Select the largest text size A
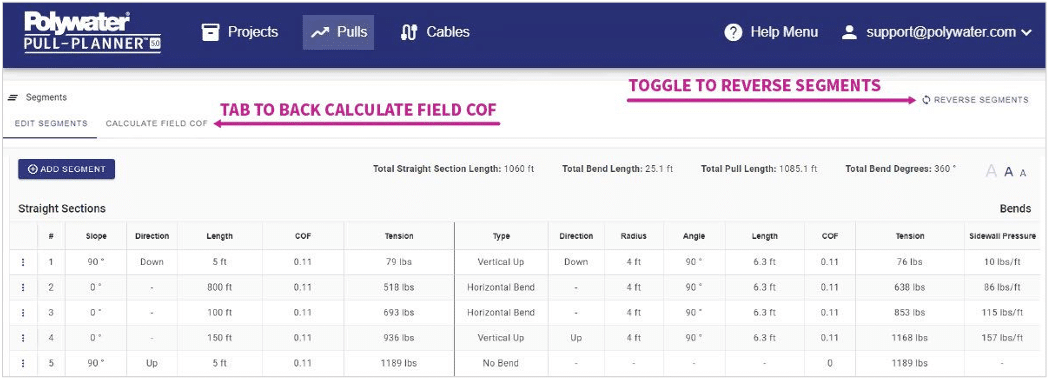 point(991,171)
